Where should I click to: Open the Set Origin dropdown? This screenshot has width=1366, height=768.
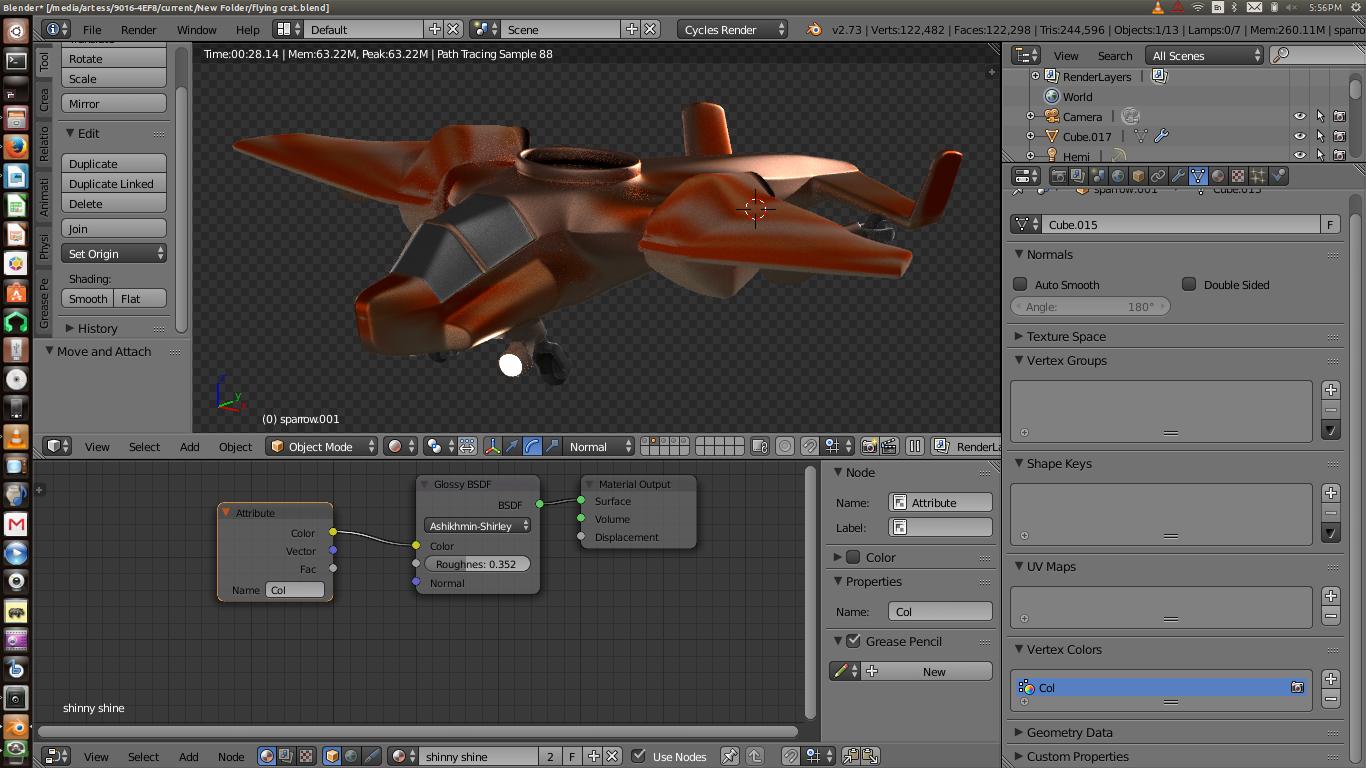tap(114, 254)
